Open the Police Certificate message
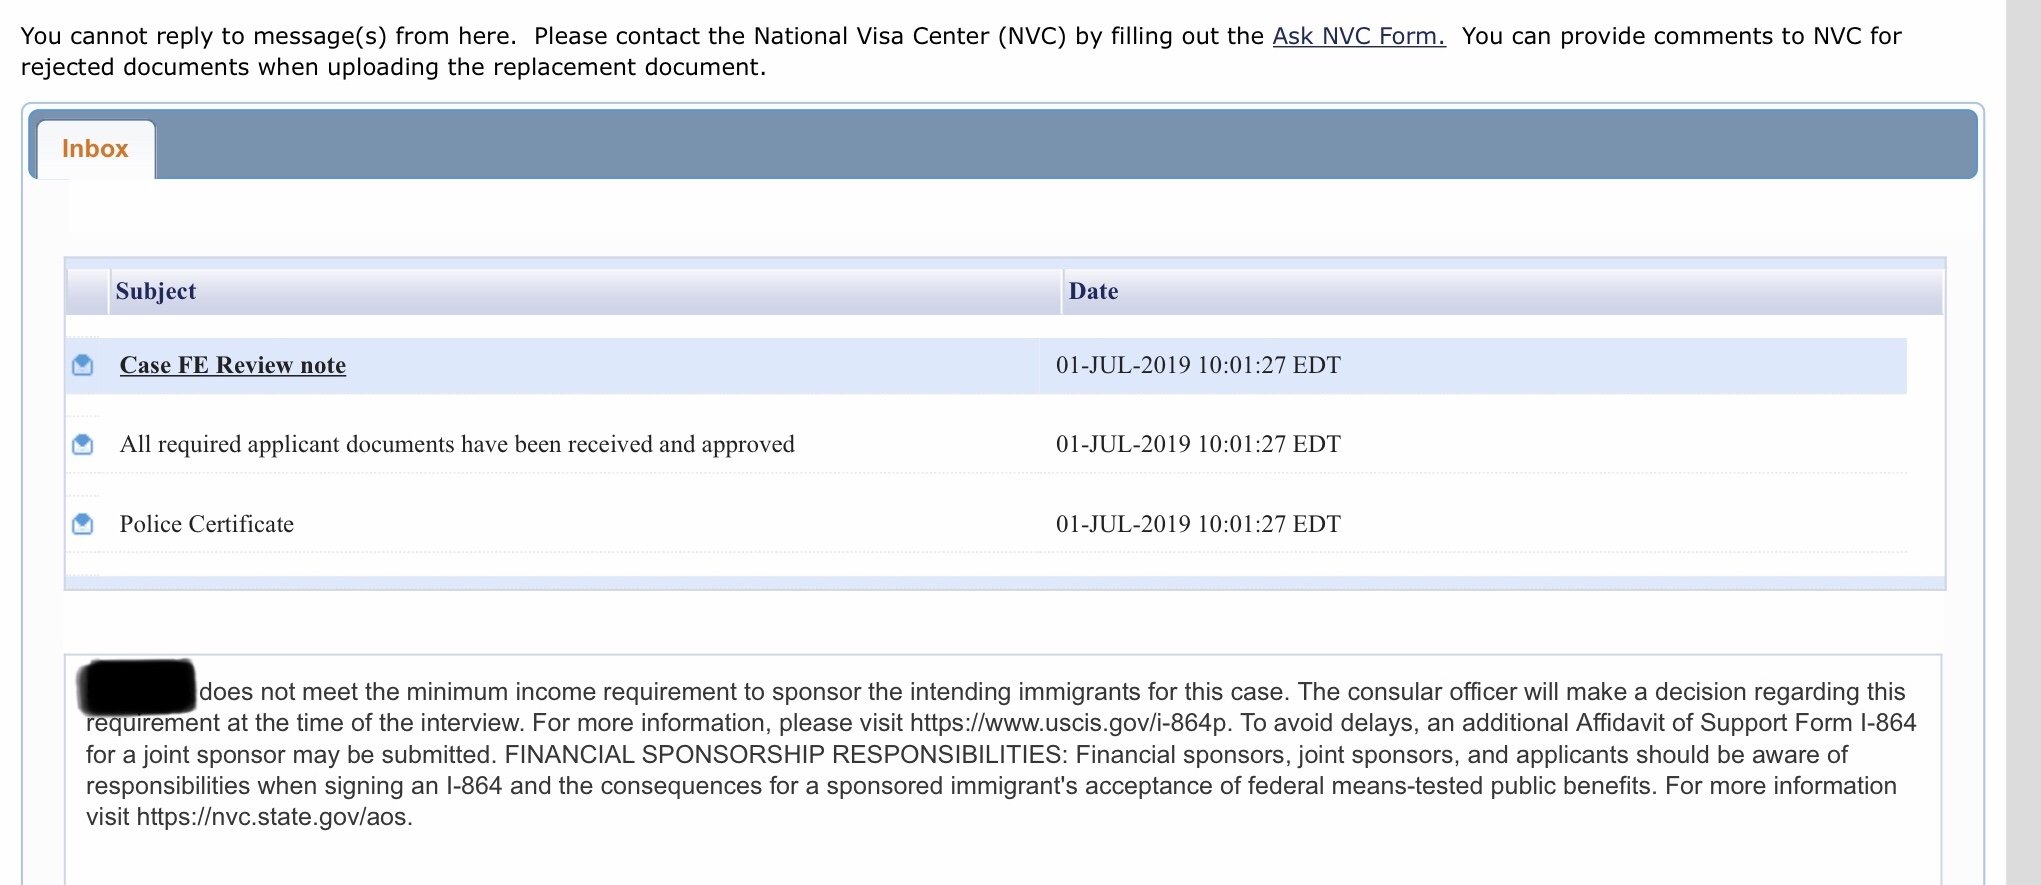Image resolution: width=2041 pixels, height=885 pixels. click(x=207, y=524)
